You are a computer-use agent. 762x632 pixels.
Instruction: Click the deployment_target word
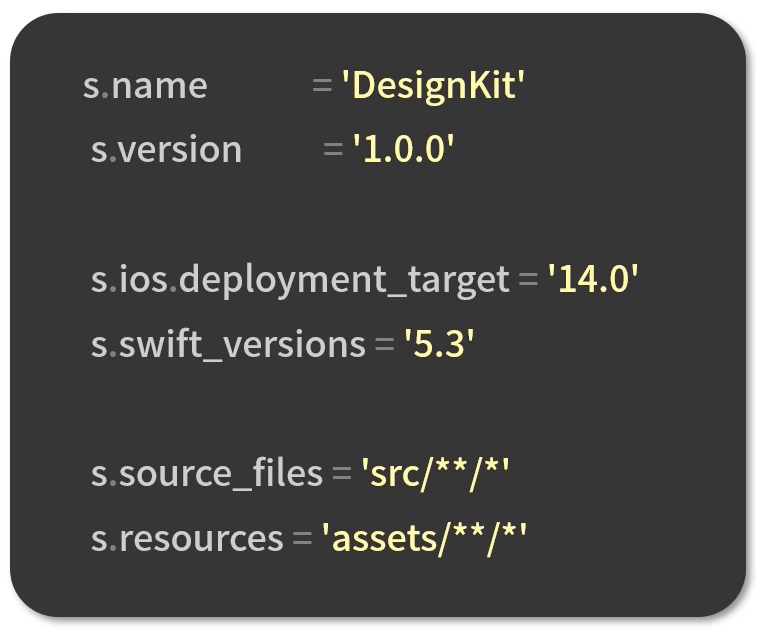coord(344,279)
